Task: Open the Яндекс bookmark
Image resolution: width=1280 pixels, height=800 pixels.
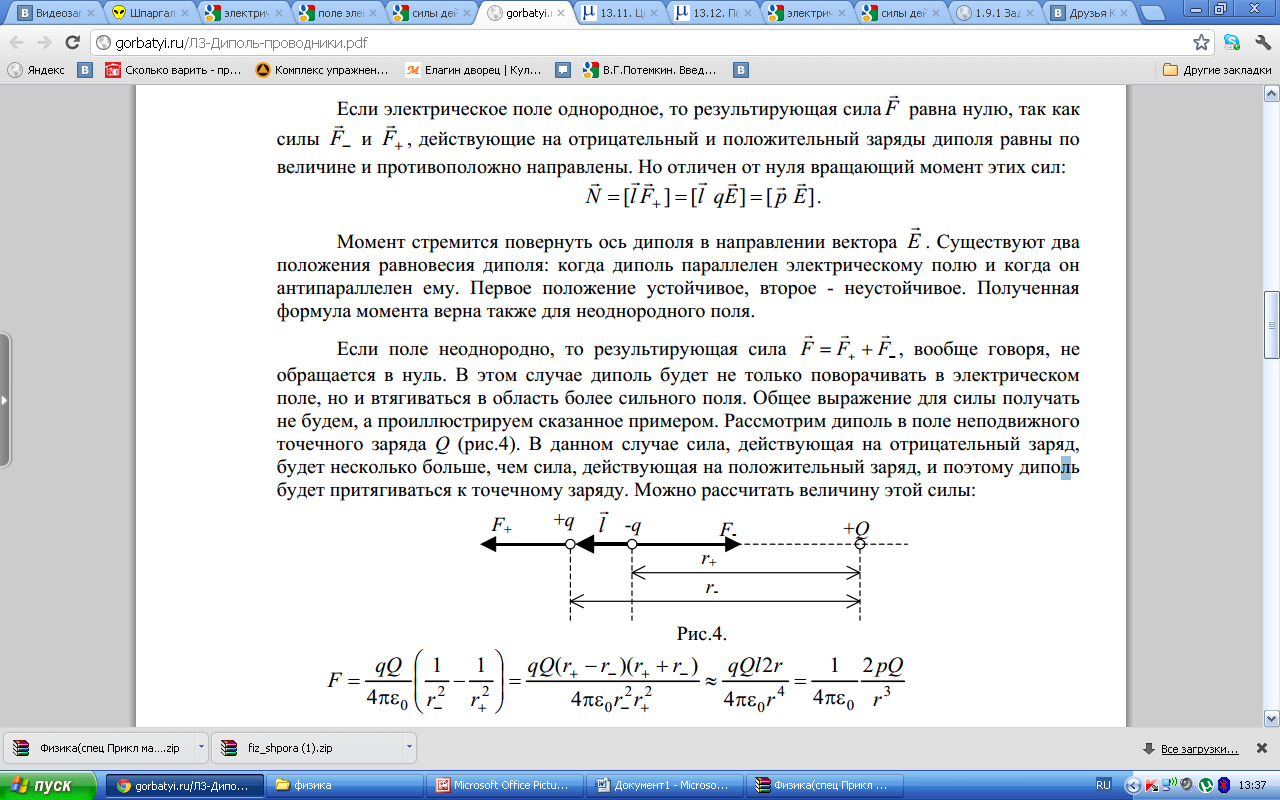Action: pos(37,70)
